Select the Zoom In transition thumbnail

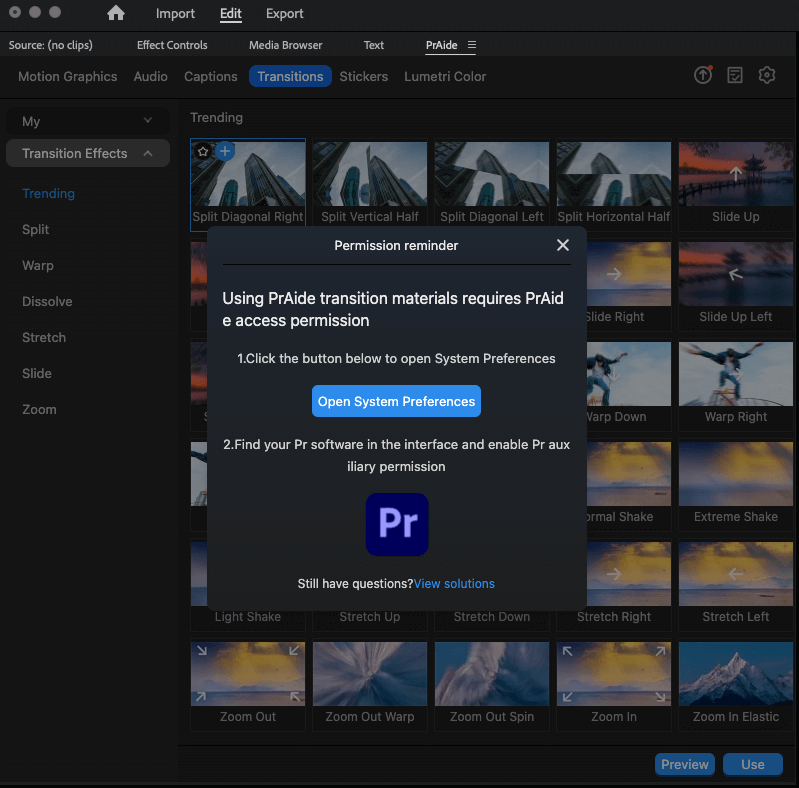[614, 674]
